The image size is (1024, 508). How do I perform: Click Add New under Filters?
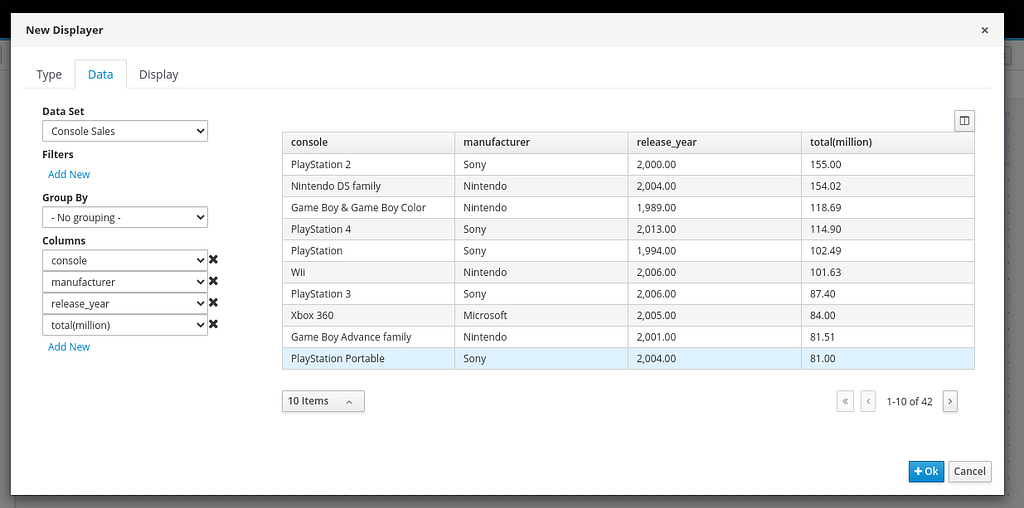coord(69,174)
